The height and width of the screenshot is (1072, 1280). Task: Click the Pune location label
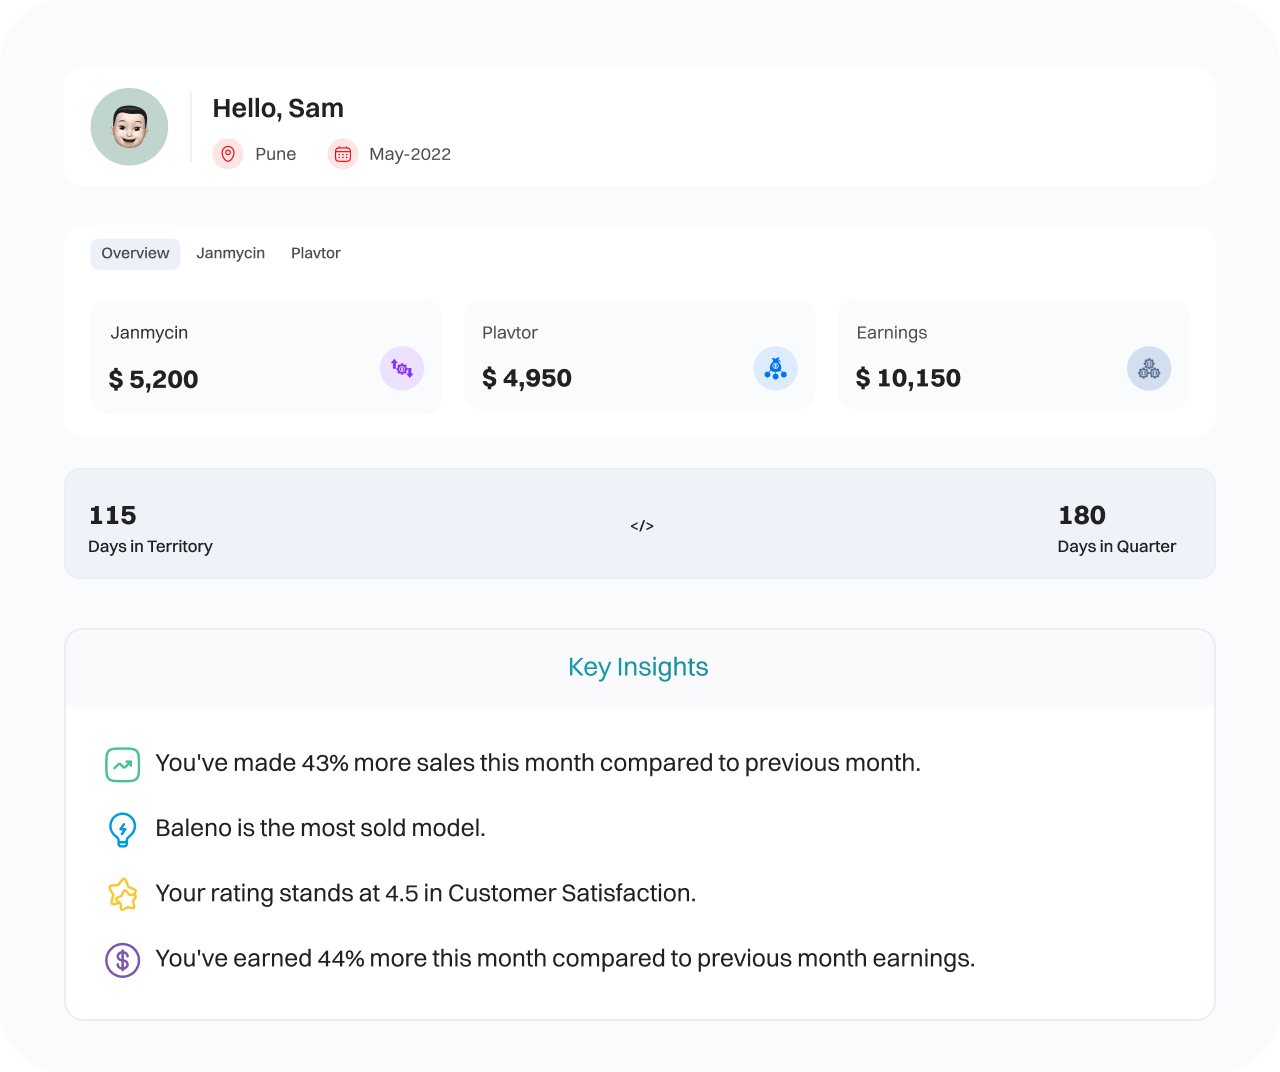(275, 154)
